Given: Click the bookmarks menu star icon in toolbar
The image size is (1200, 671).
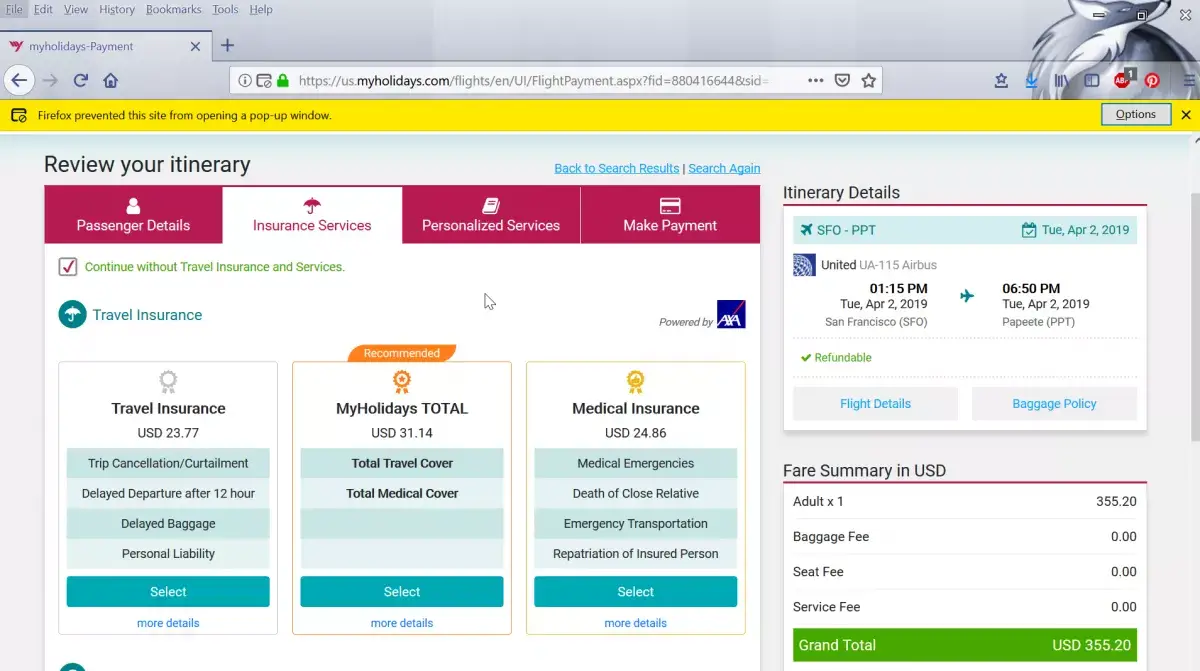Looking at the screenshot, I should tap(1001, 80).
